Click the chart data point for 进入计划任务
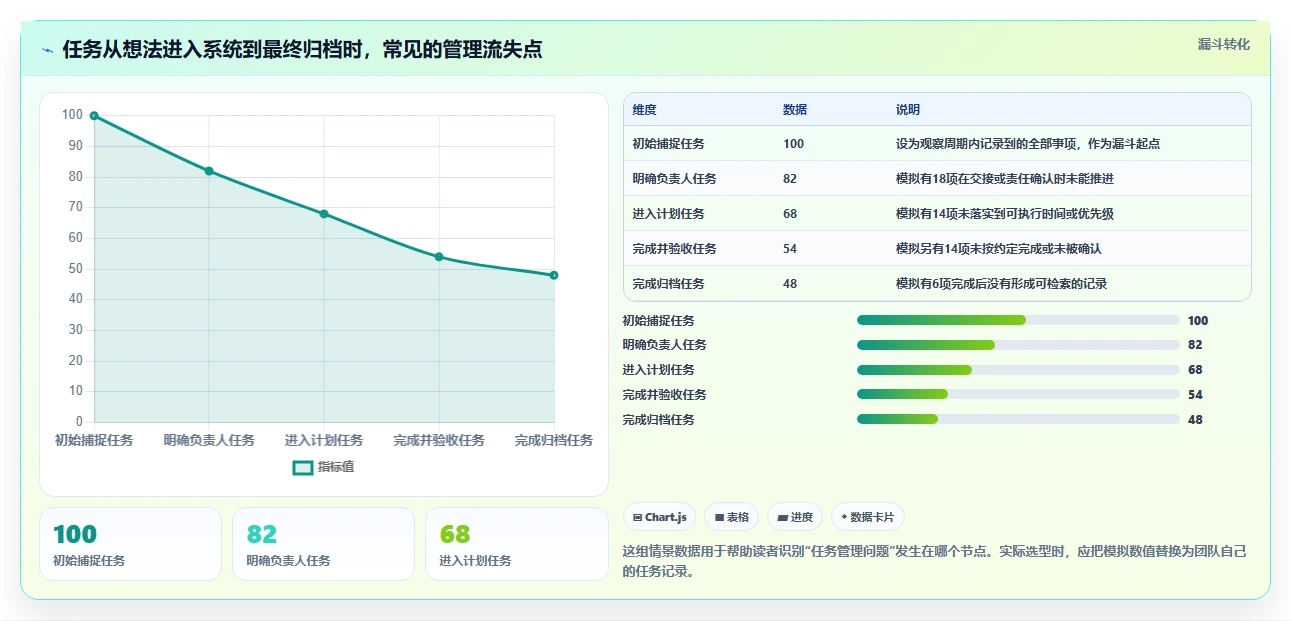 pos(324,214)
